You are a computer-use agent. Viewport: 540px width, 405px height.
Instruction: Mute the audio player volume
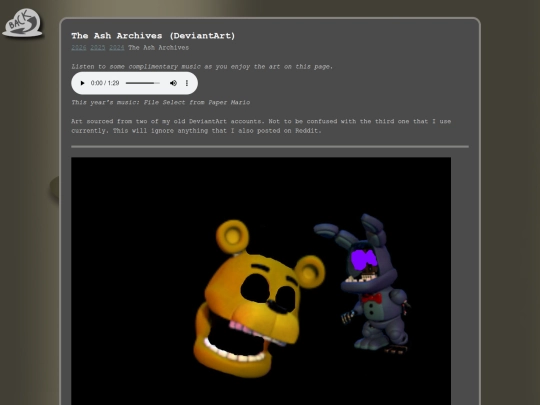click(173, 83)
